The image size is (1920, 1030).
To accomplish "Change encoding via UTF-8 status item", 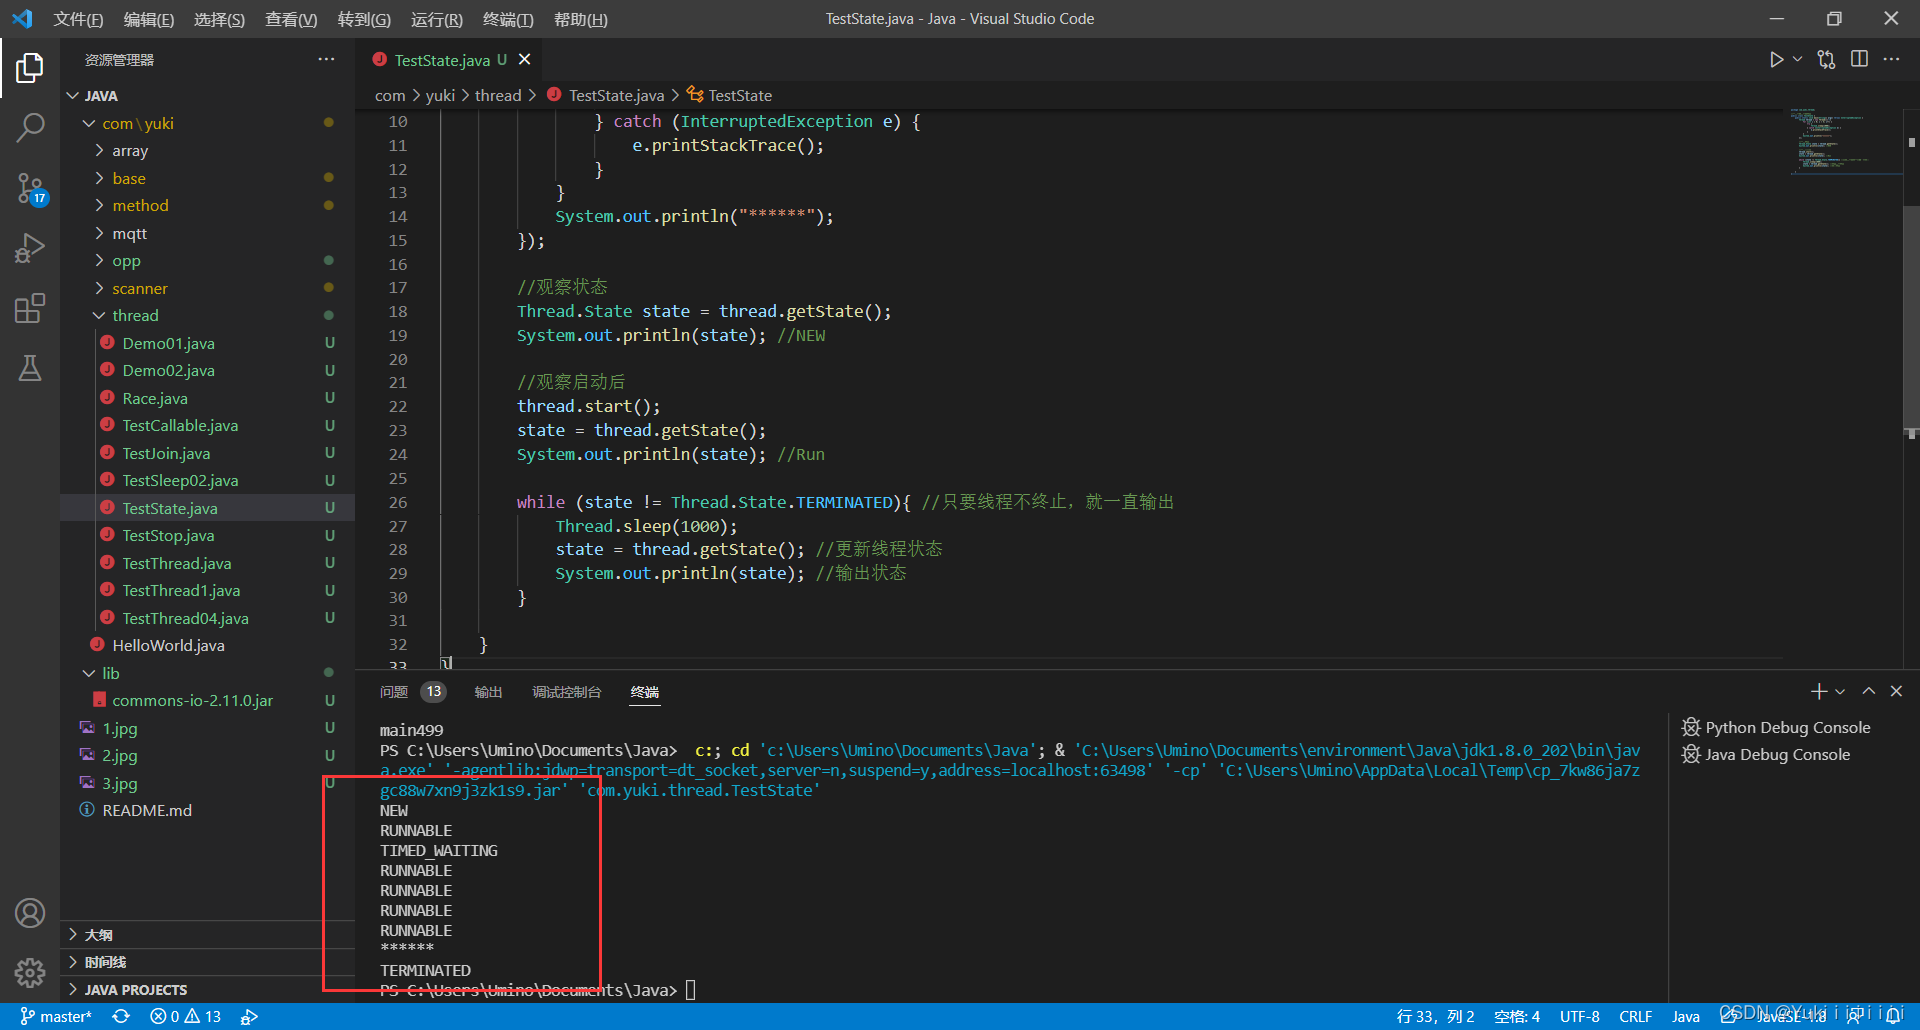I will pos(1579,1016).
